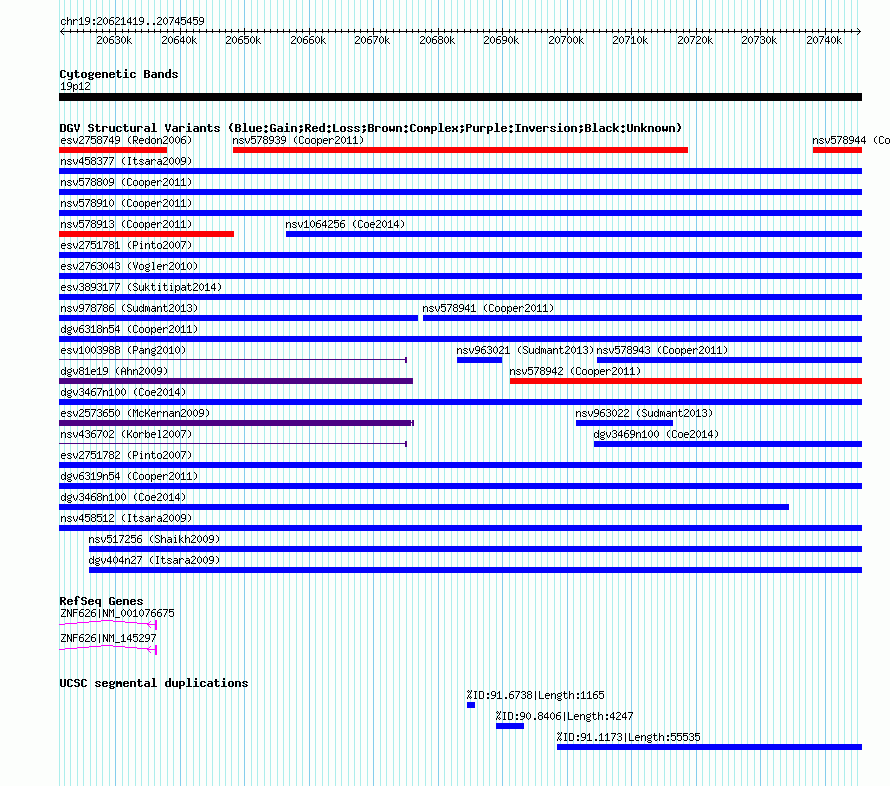Click dgv81e19 (Ahn2009) label
890x786 pixels.
(114, 371)
